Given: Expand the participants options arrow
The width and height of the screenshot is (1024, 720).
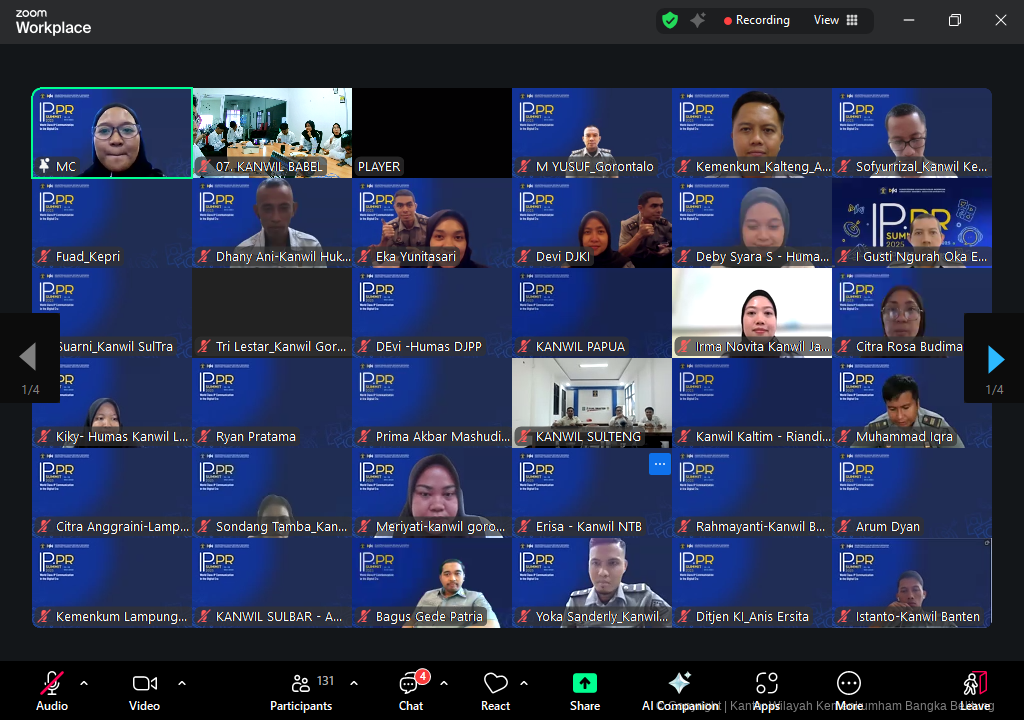Looking at the screenshot, I should tap(354, 683).
